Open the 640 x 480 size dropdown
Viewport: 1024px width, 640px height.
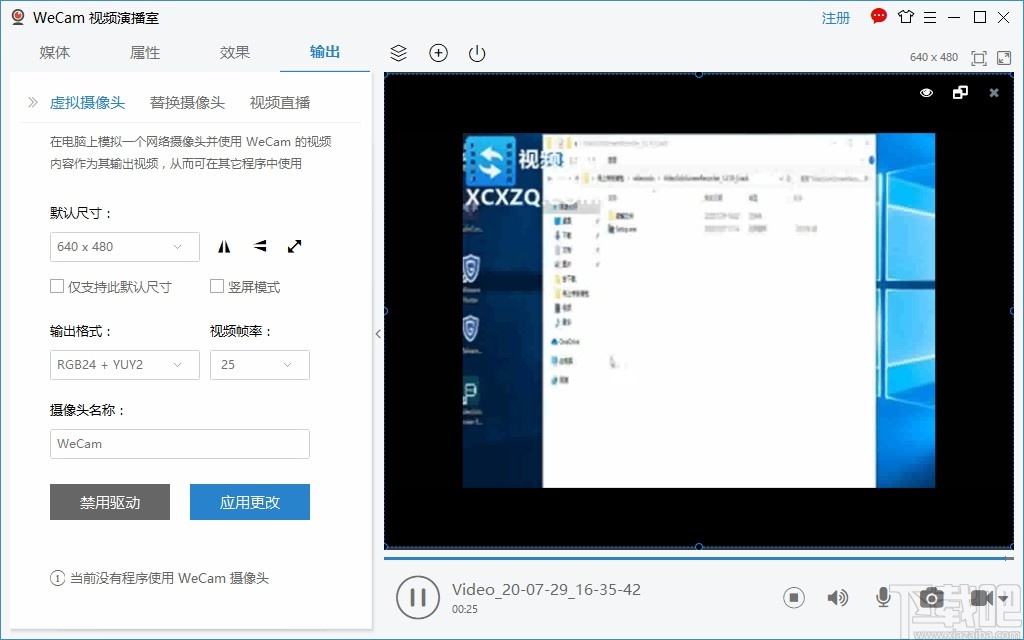pyautogui.click(x=124, y=246)
